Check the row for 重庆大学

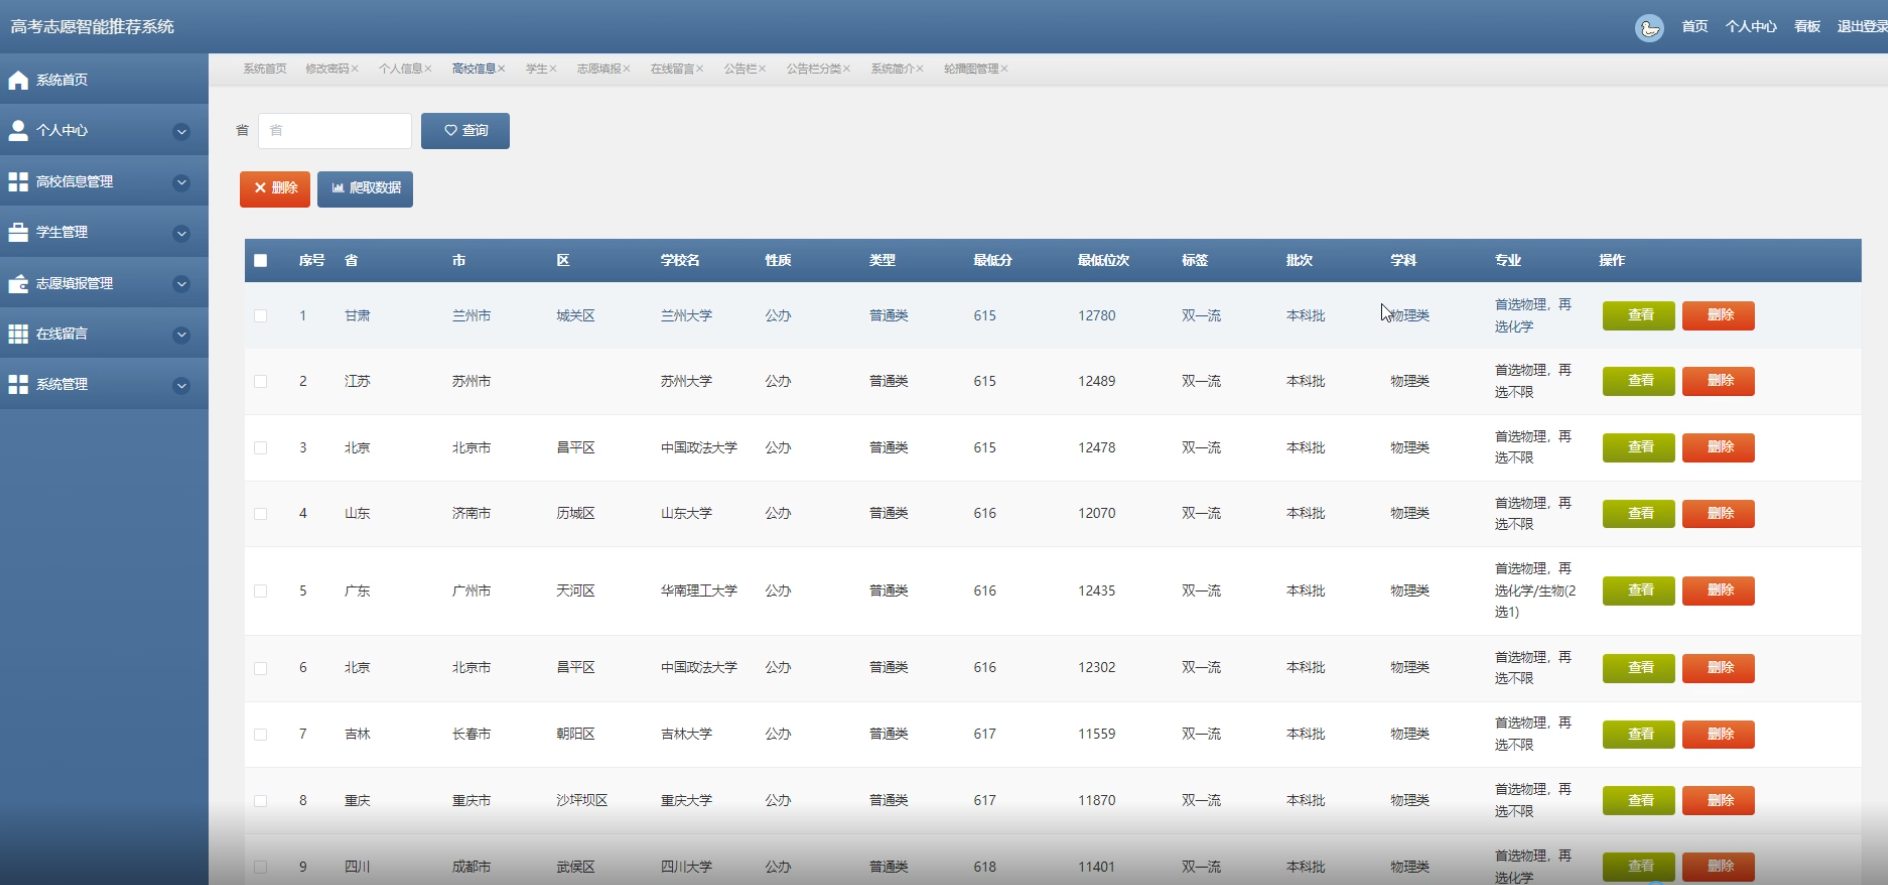point(261,801)
